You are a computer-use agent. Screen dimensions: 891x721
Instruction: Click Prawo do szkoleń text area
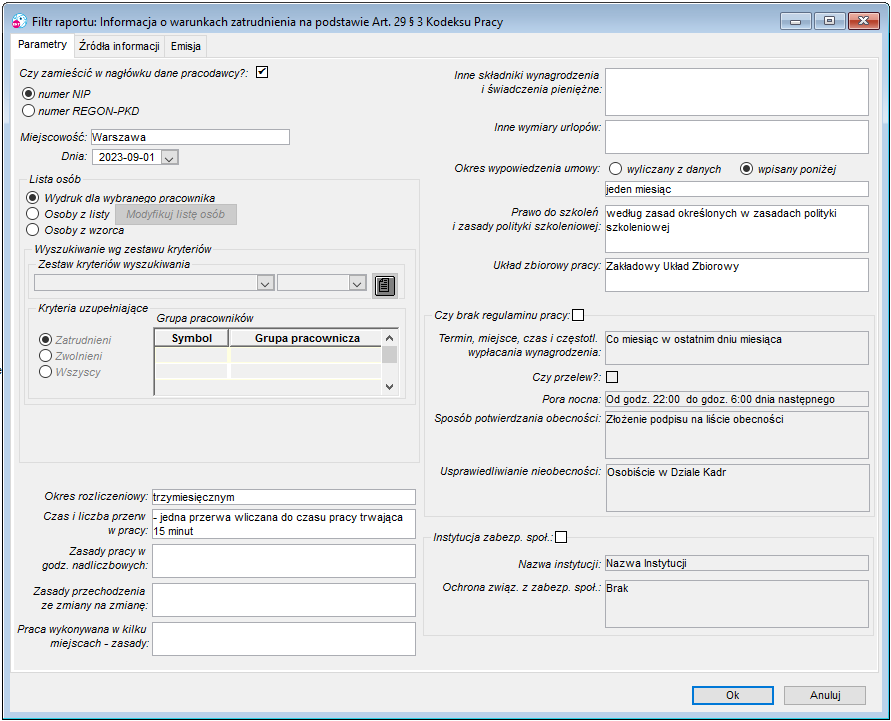pos(736,228)
